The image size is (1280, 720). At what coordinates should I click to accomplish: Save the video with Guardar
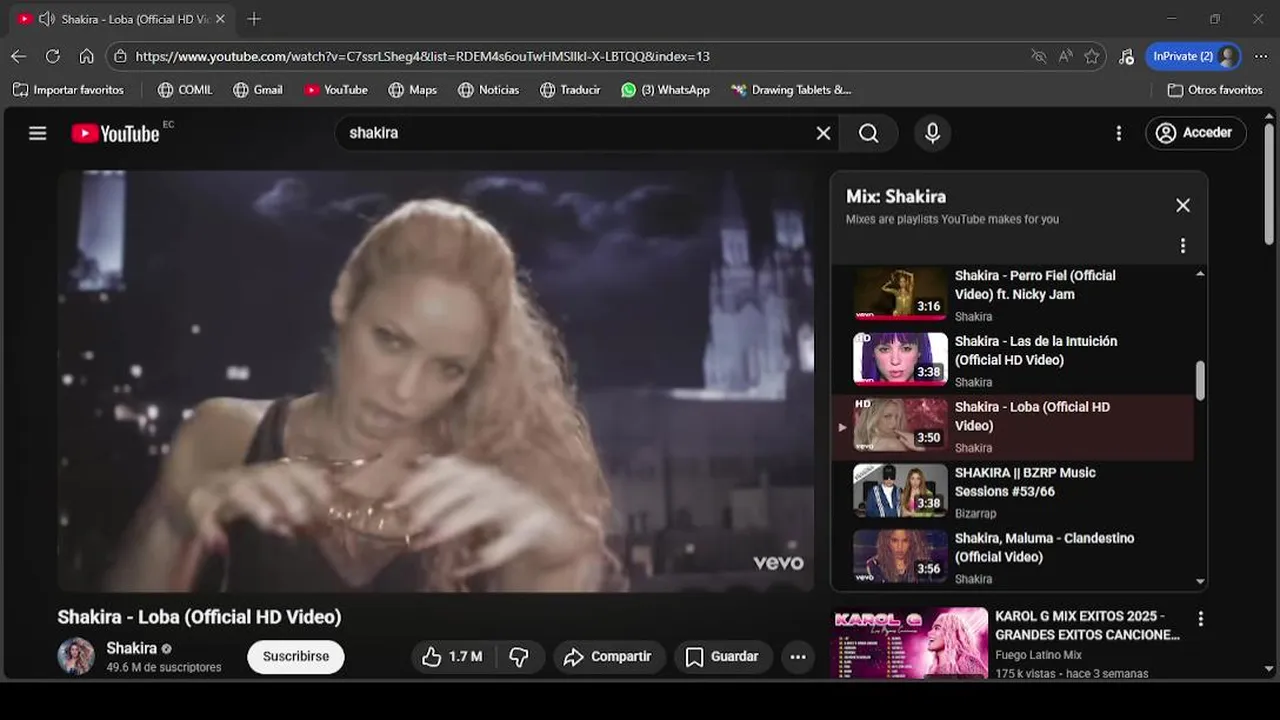[722, 657]
